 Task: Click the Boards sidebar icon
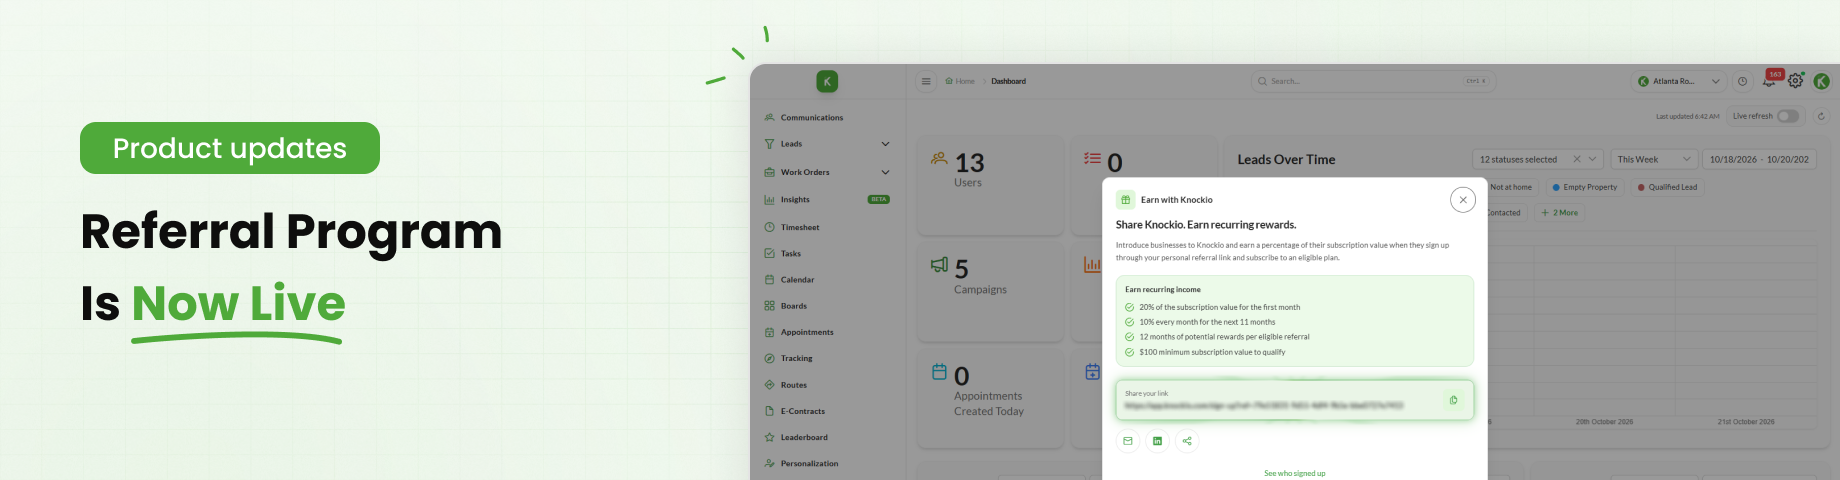click(769, 305)
